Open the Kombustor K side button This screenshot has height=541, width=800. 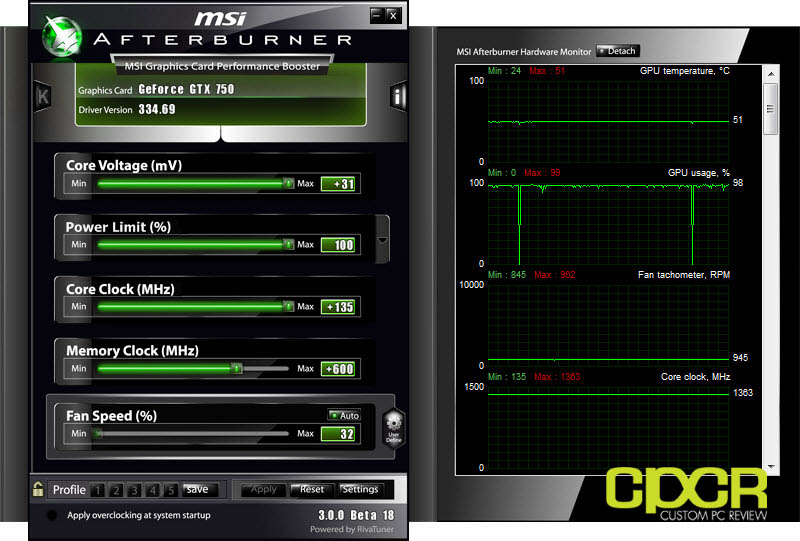(42, 96)
